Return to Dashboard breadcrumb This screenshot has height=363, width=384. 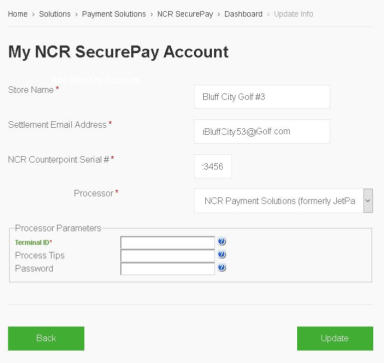click(243, 14)
